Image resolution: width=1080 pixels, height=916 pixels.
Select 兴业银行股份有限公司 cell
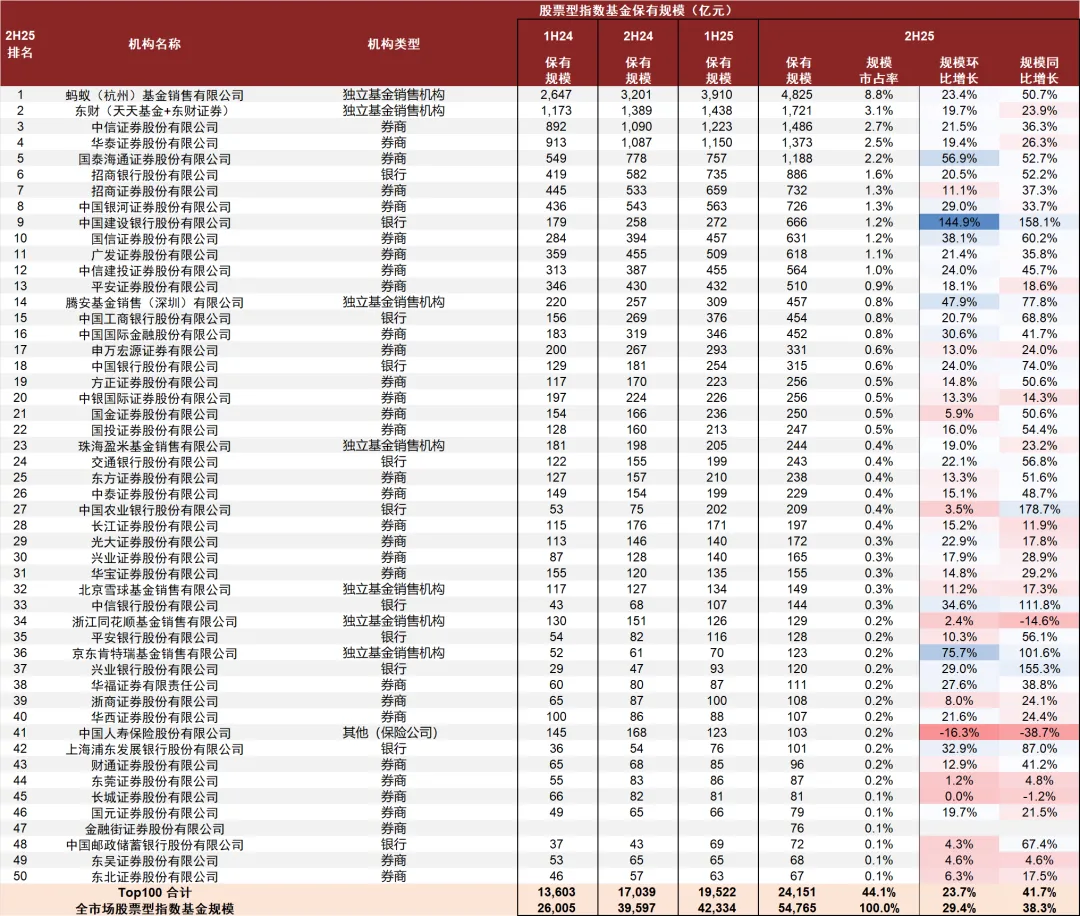point(154,669)
